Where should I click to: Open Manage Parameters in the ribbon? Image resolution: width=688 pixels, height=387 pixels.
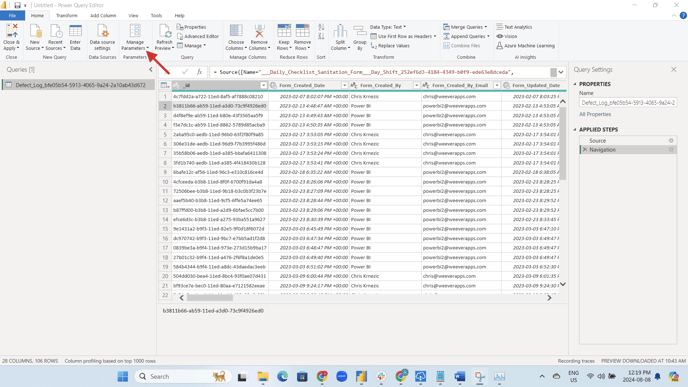135,37
